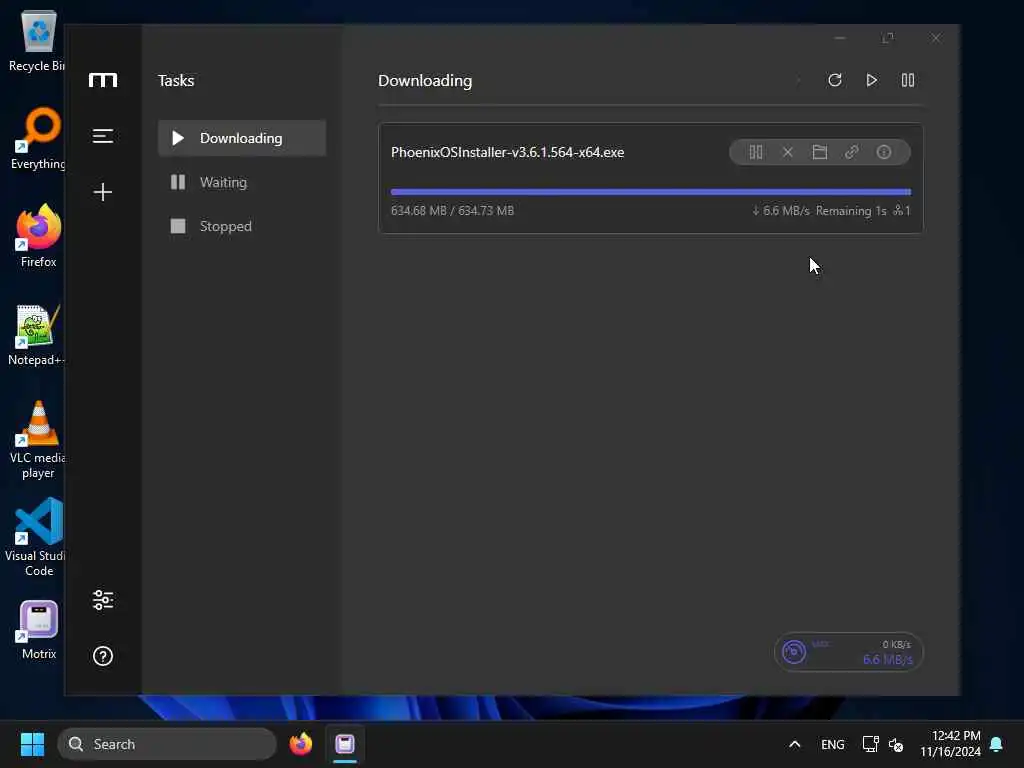Viewport: 1024px width, 768px height.
Task: Pause all tasks from the header toolbar
Action: click(908, 80)
